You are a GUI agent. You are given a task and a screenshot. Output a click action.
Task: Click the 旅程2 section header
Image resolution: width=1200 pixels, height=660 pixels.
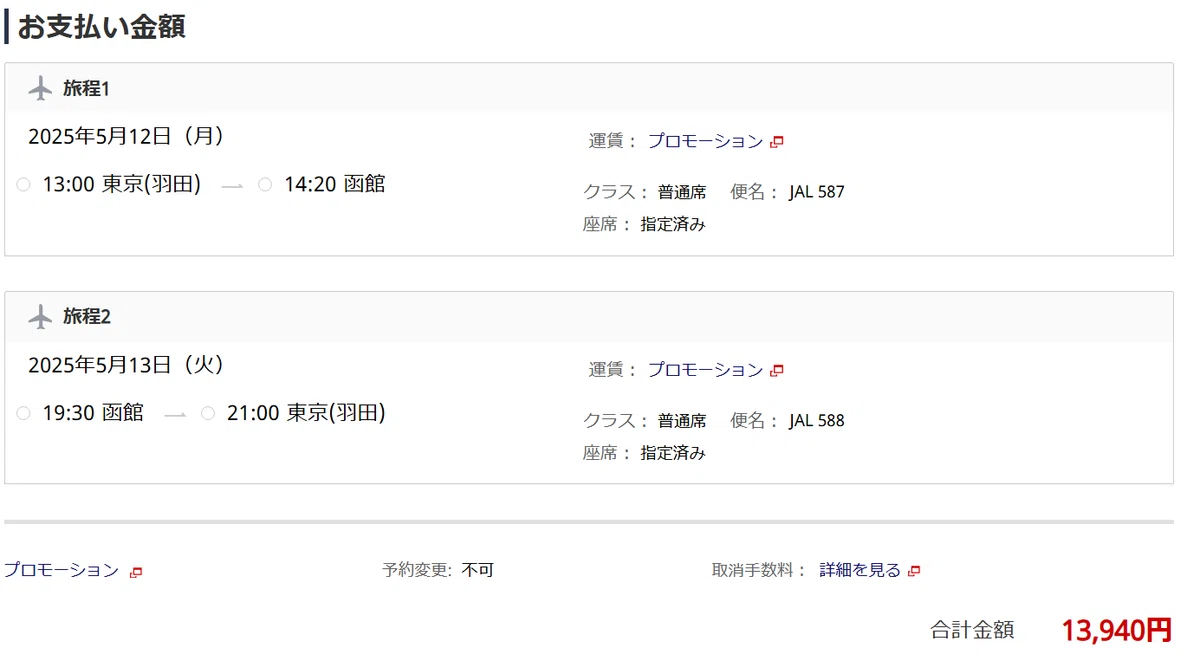point(589,317)
